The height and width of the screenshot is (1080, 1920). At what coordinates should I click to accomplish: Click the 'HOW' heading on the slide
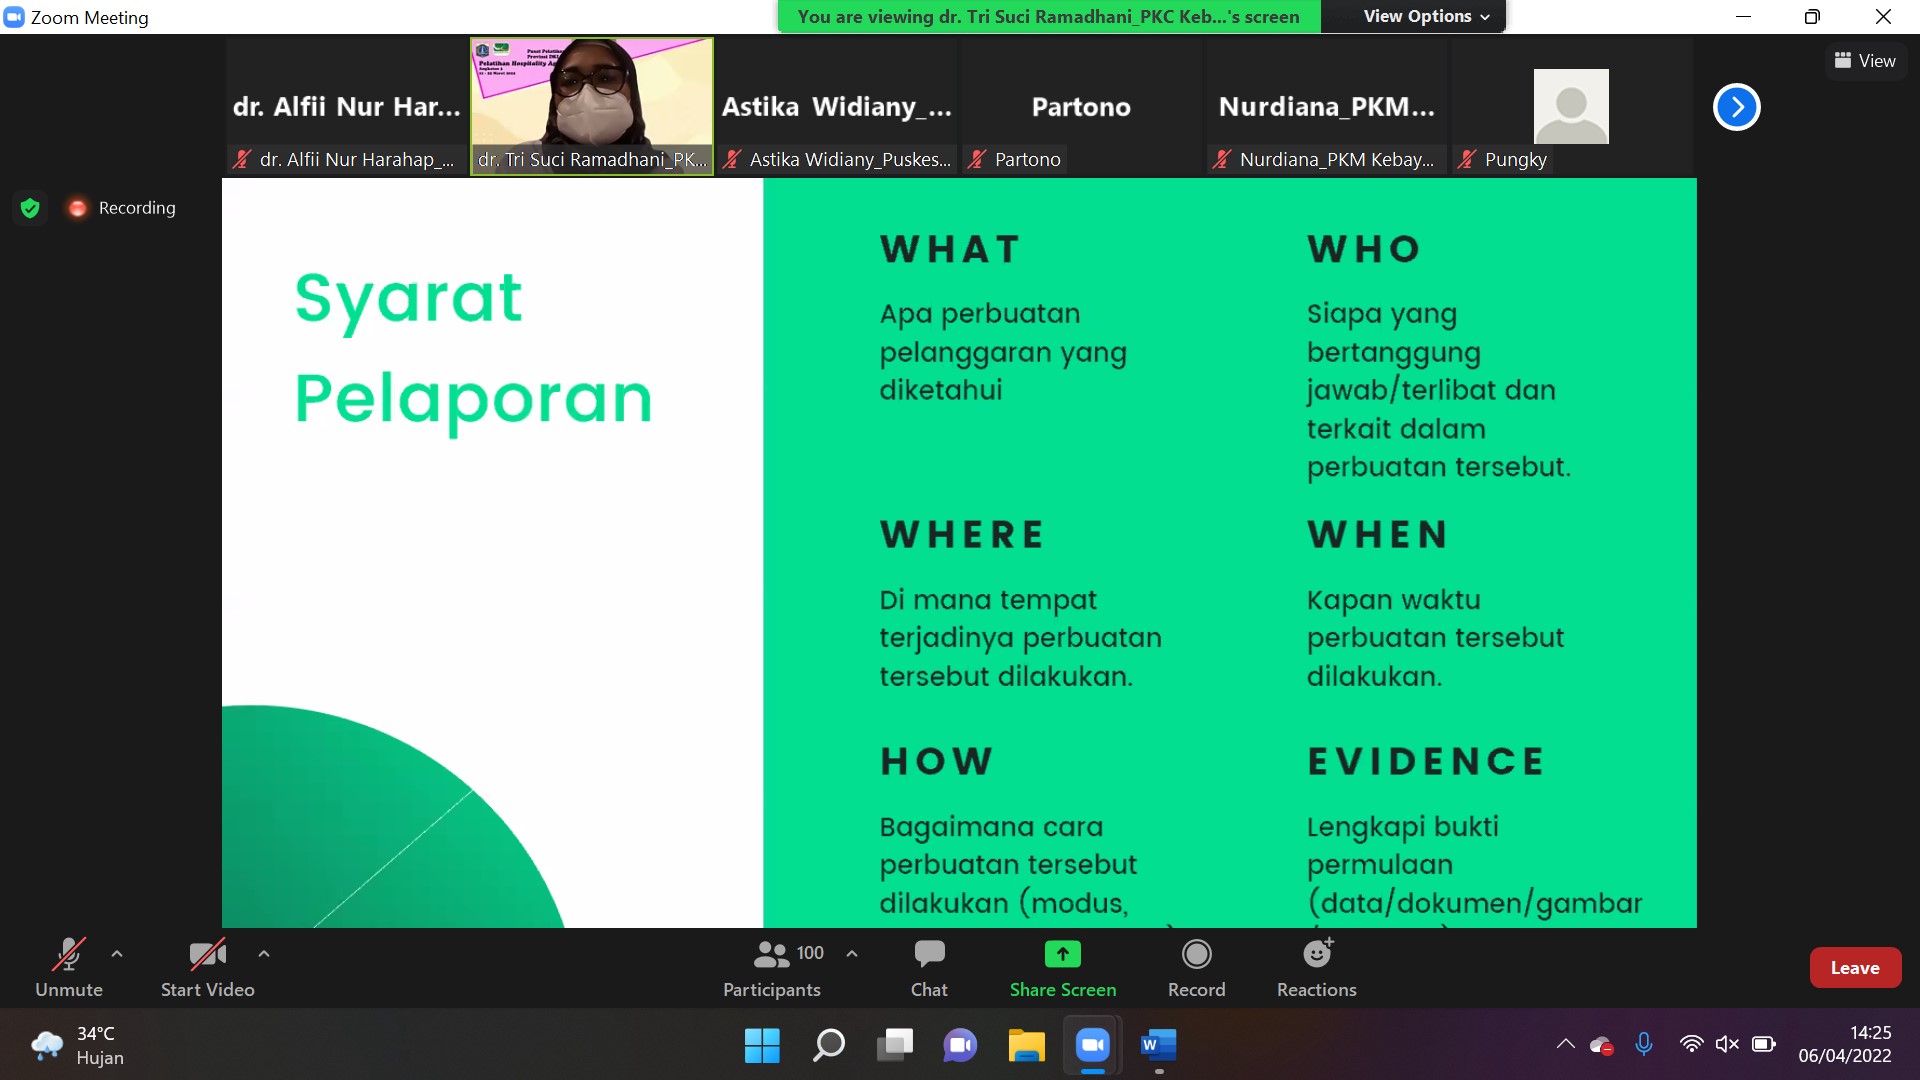[x=936, y=761]
